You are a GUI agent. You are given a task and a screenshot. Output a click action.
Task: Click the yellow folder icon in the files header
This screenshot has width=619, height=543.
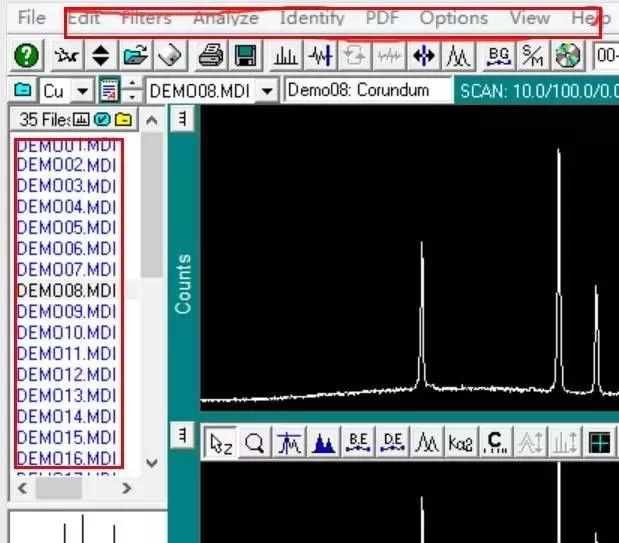coord(123,119)
